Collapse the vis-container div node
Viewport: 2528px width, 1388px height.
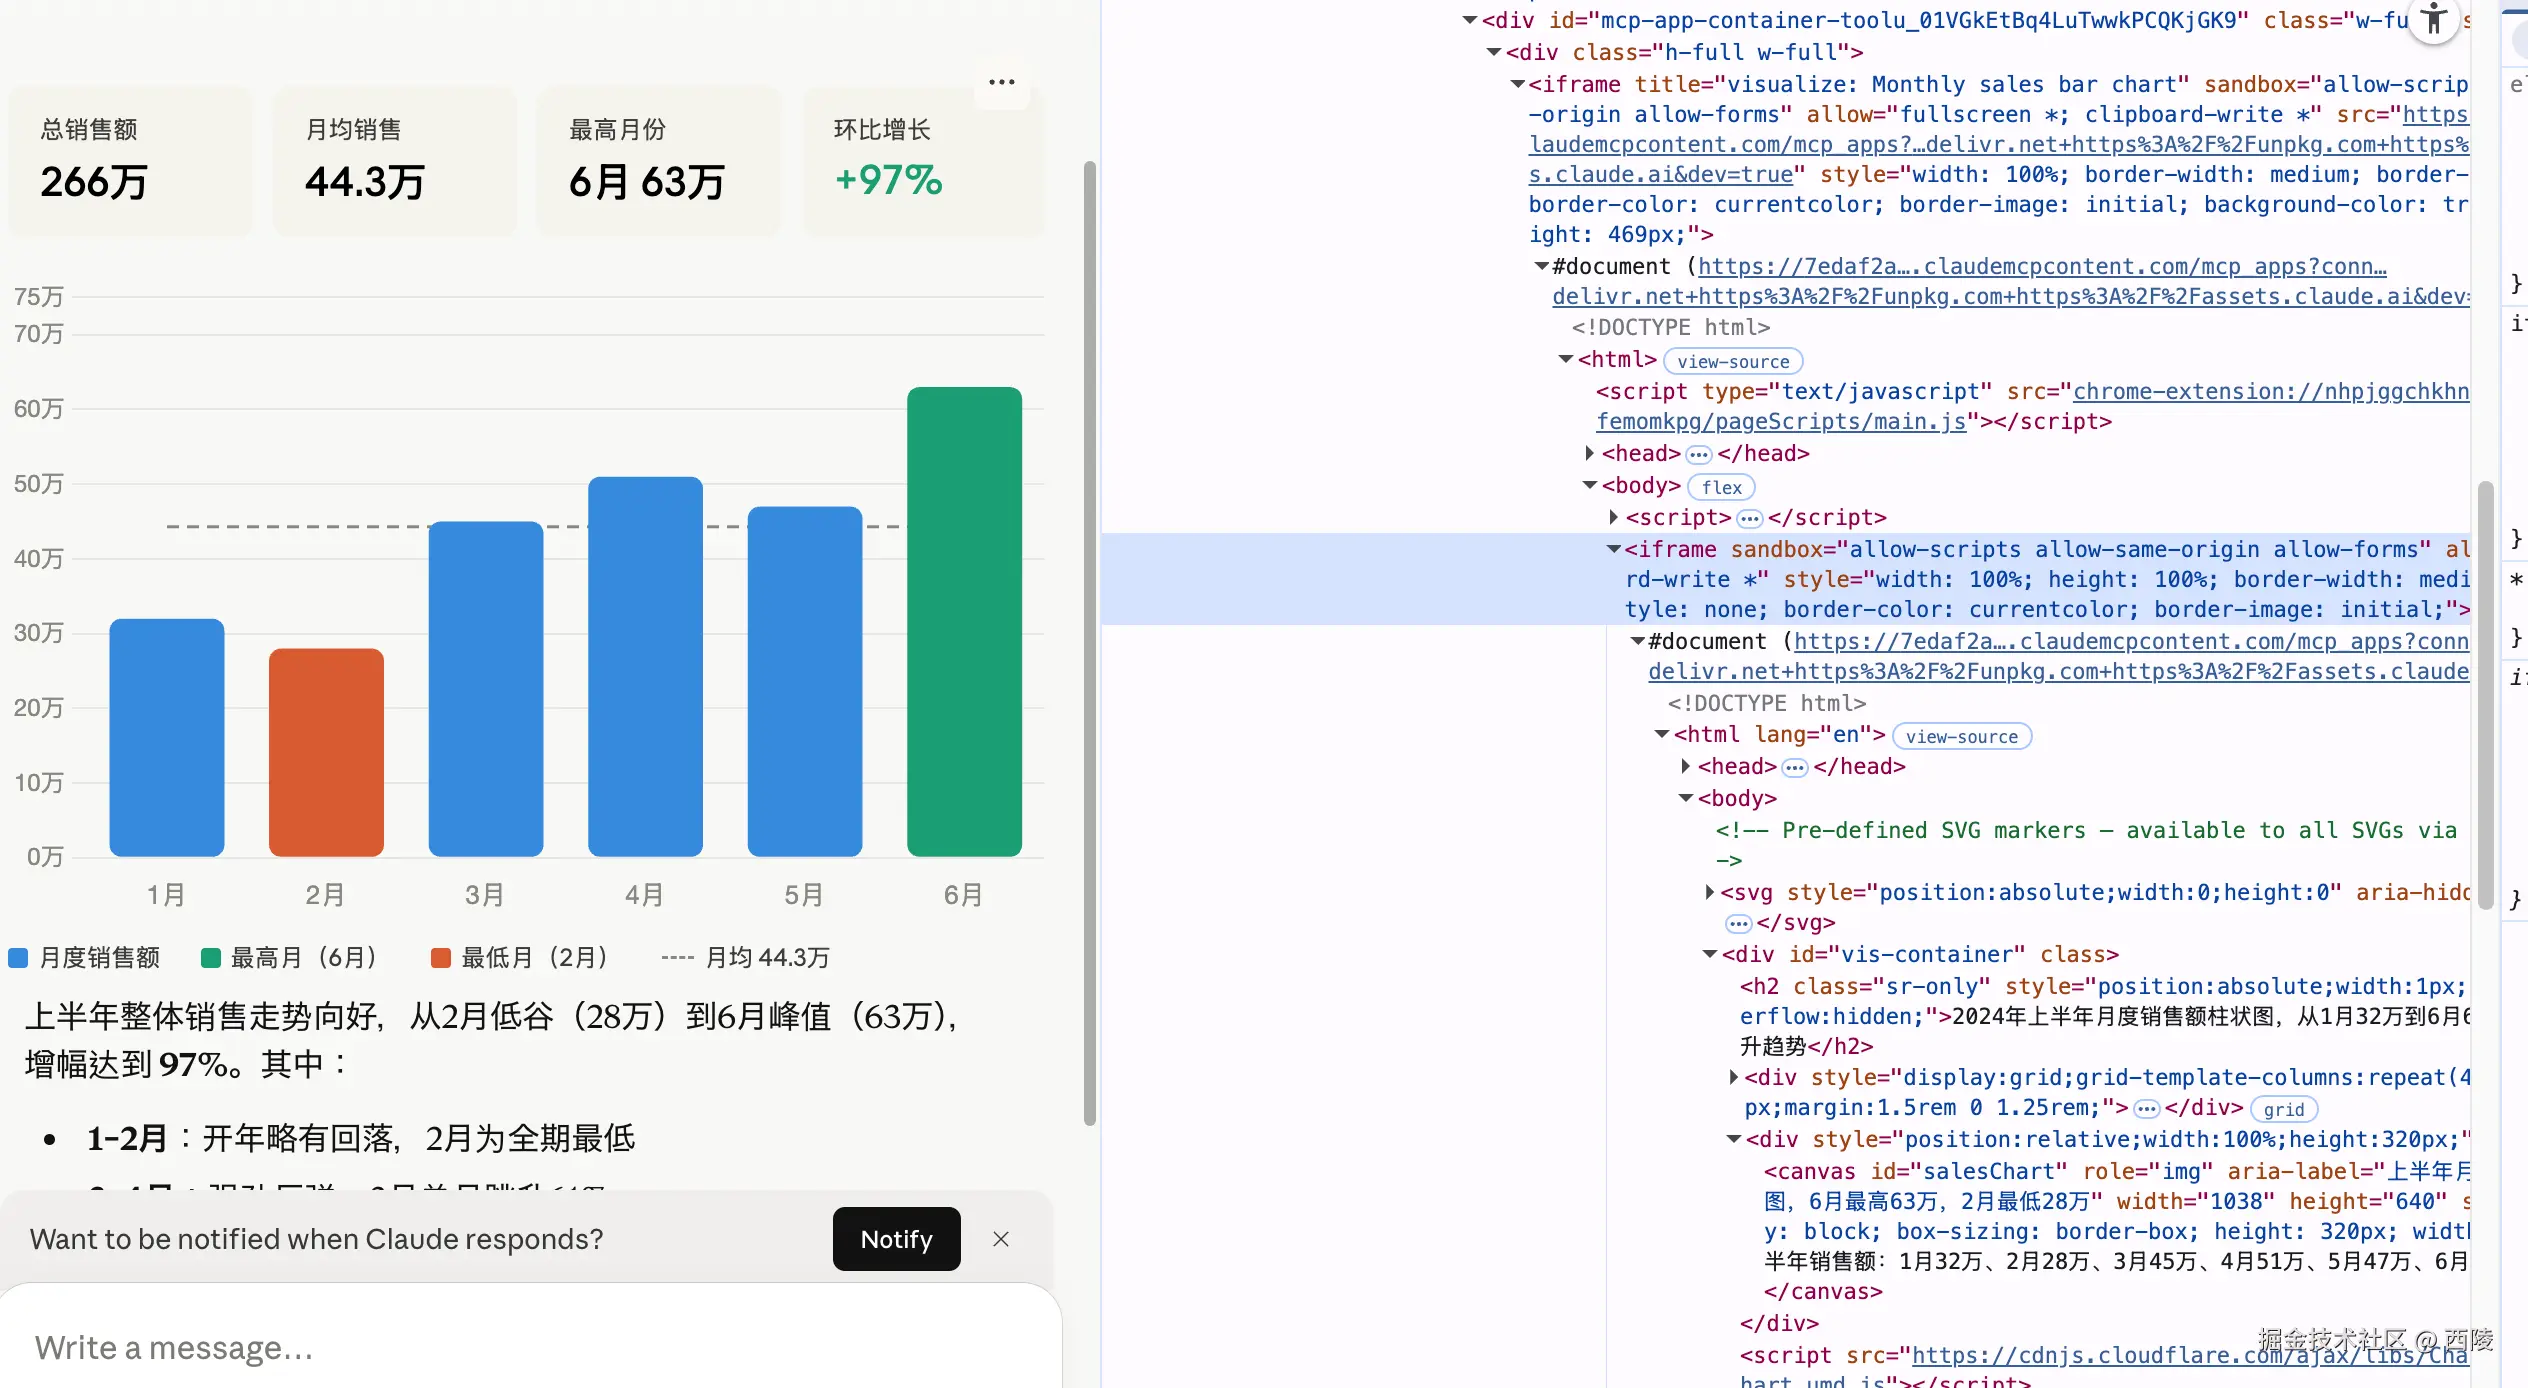[x=1710, y=954]
